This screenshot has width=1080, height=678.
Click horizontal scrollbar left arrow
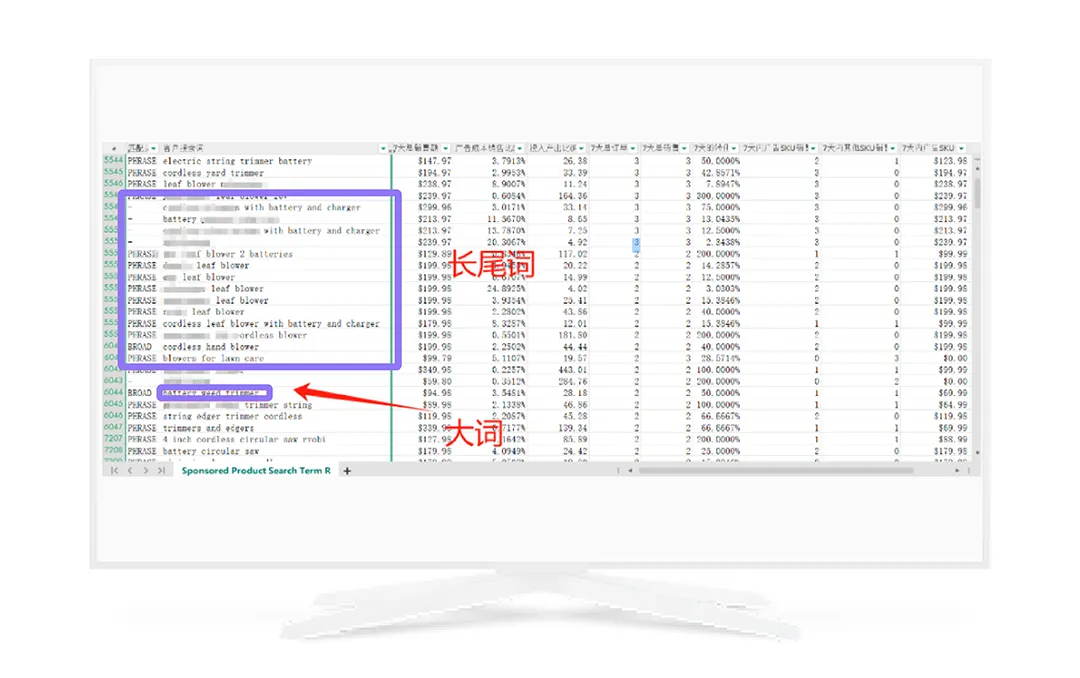click(630, 471)
